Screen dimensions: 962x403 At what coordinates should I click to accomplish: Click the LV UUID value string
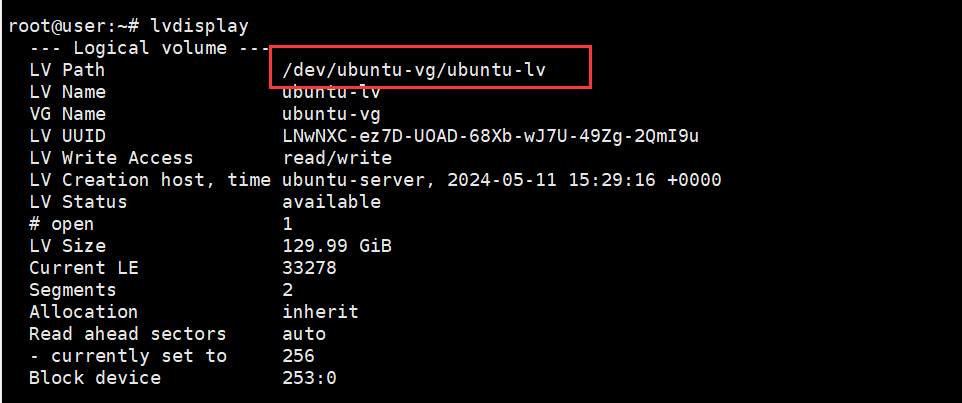coord(491,136)
